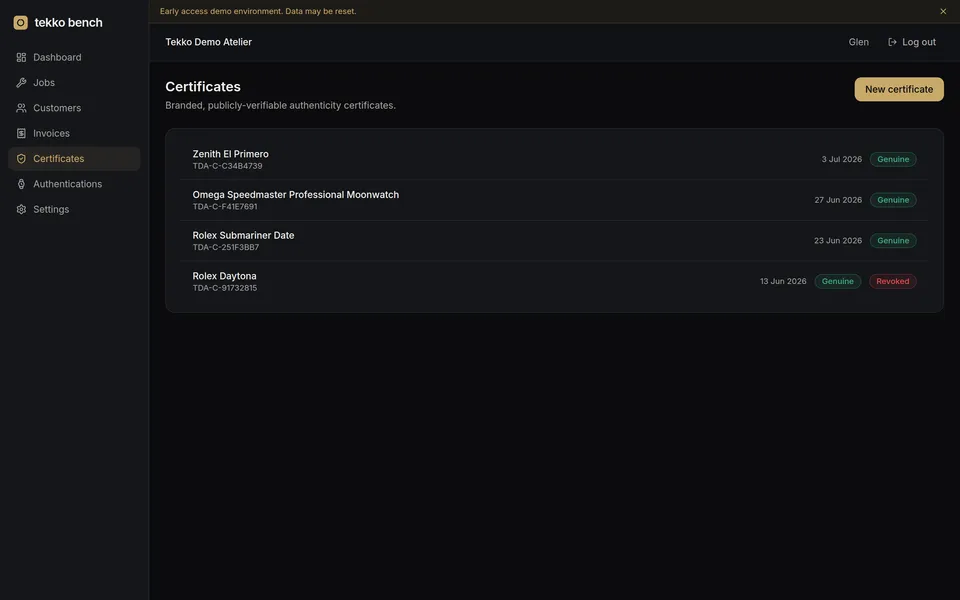Screen dimensions: 960x600
Task: Go to the Jobs page
Action: (74, 83)
